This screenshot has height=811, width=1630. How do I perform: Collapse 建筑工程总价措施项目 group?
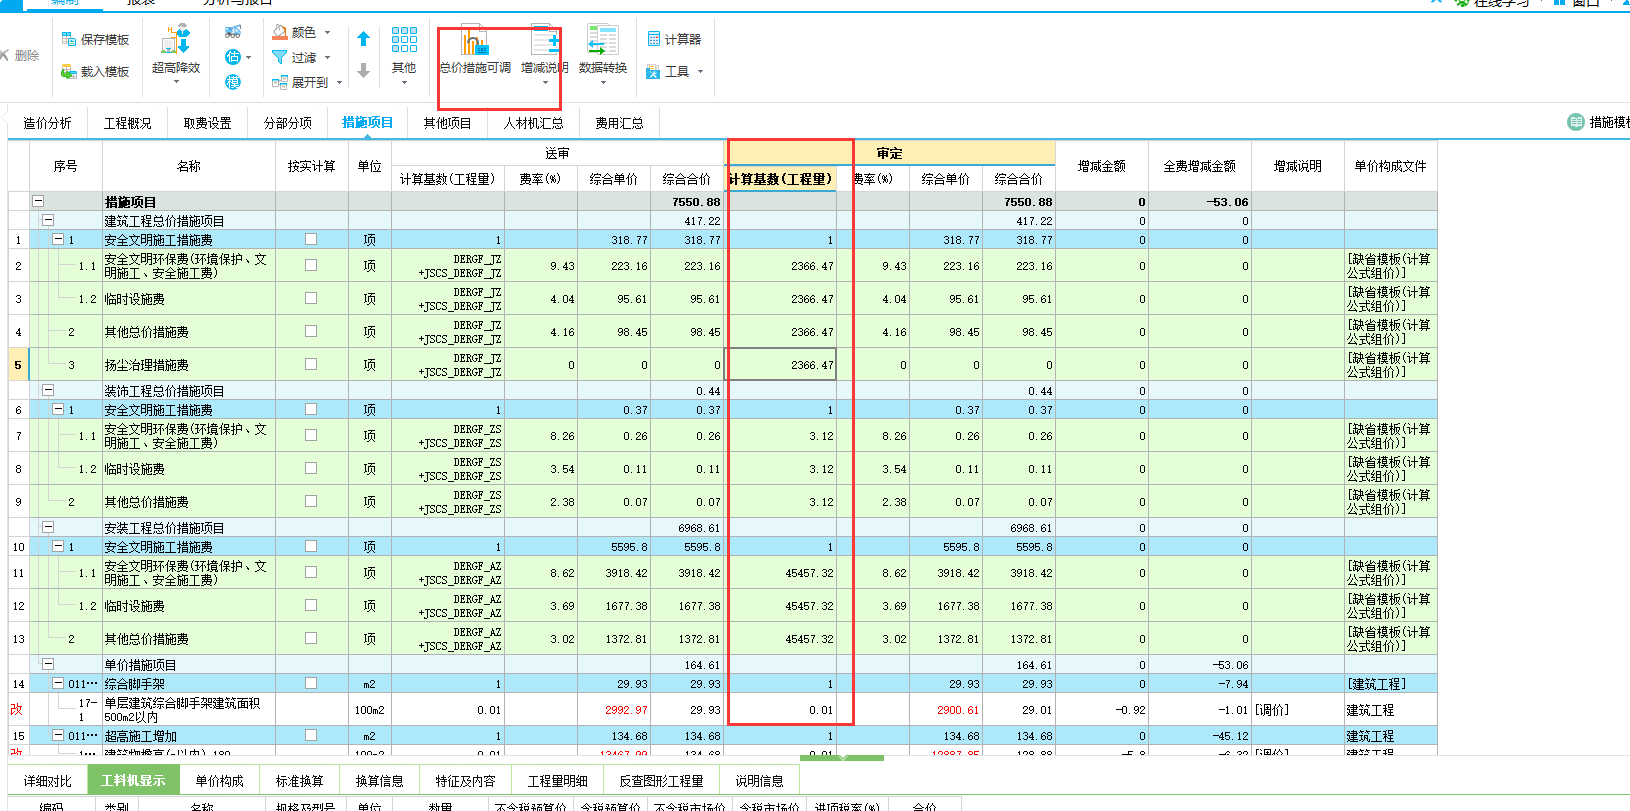pyautogui.click(x=47, y=220)
